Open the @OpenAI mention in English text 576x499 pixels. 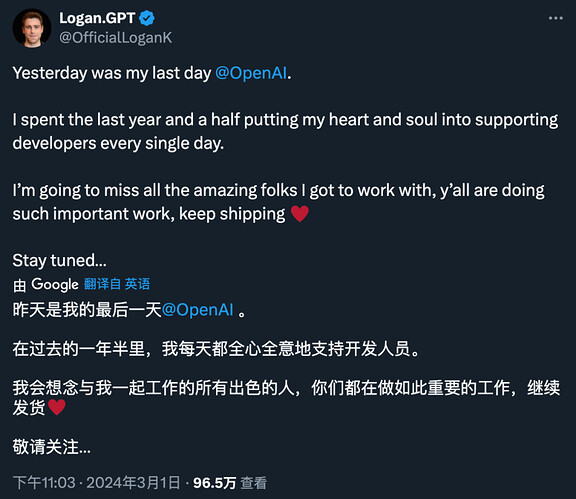pos(251,73)
